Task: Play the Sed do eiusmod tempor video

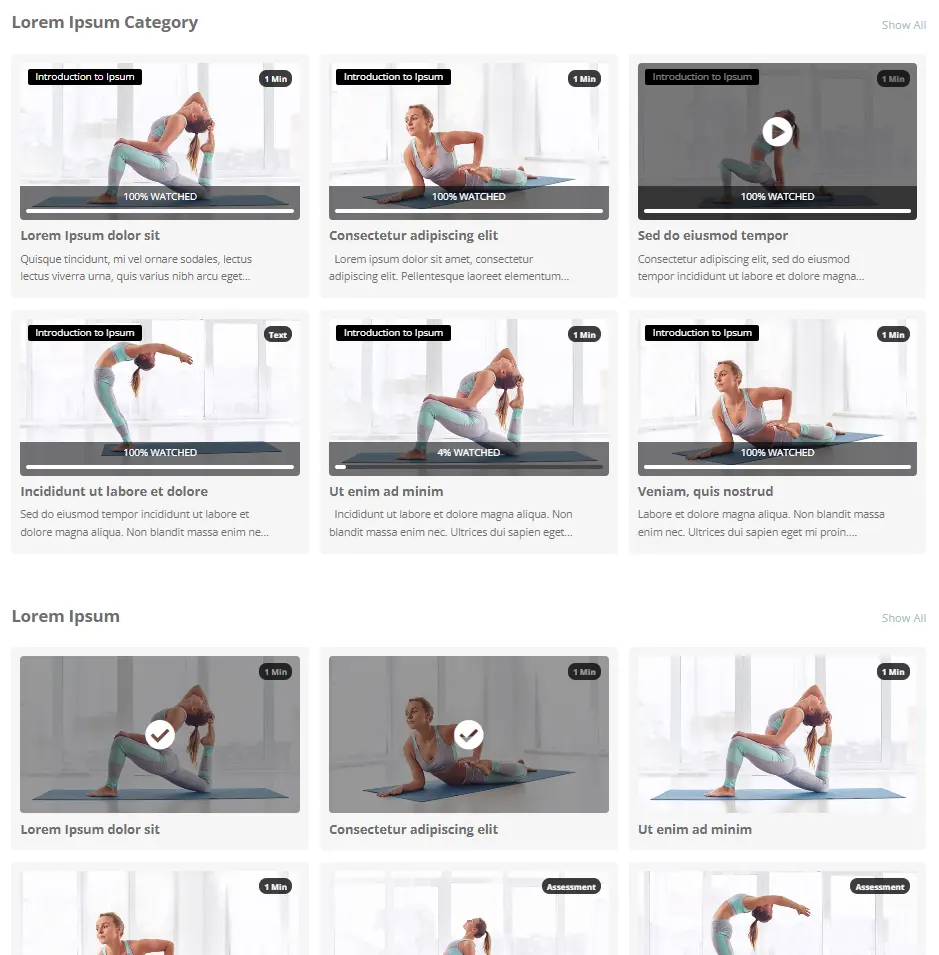Action: pos(777,132)
